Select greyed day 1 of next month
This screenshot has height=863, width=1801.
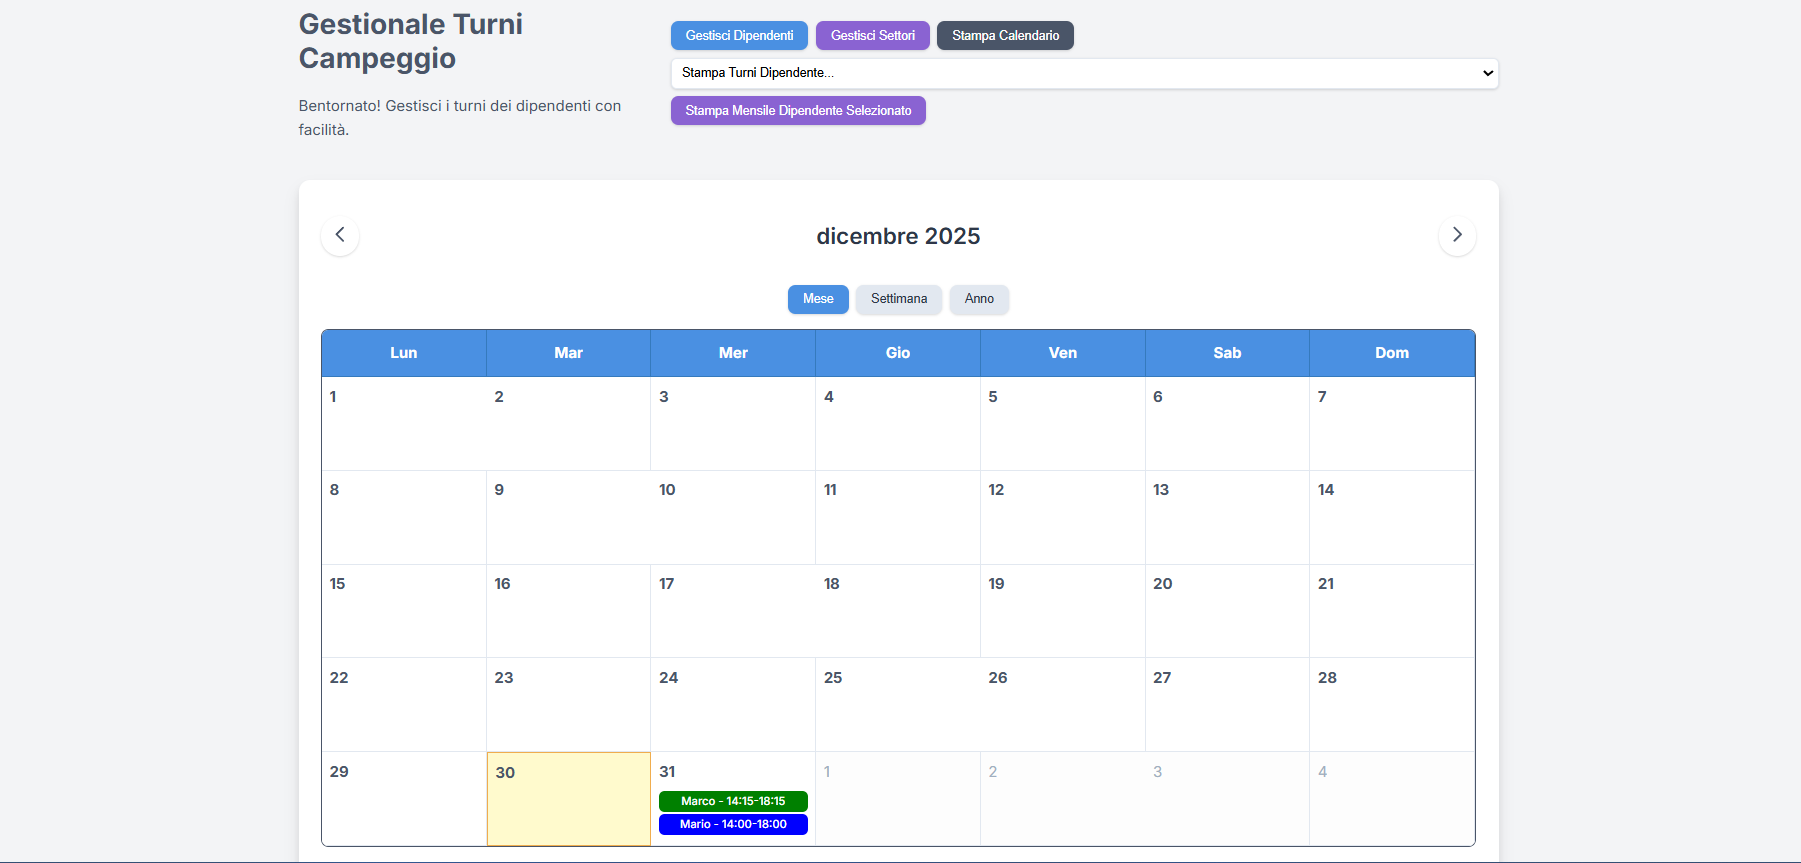click(x=898, y=798)
